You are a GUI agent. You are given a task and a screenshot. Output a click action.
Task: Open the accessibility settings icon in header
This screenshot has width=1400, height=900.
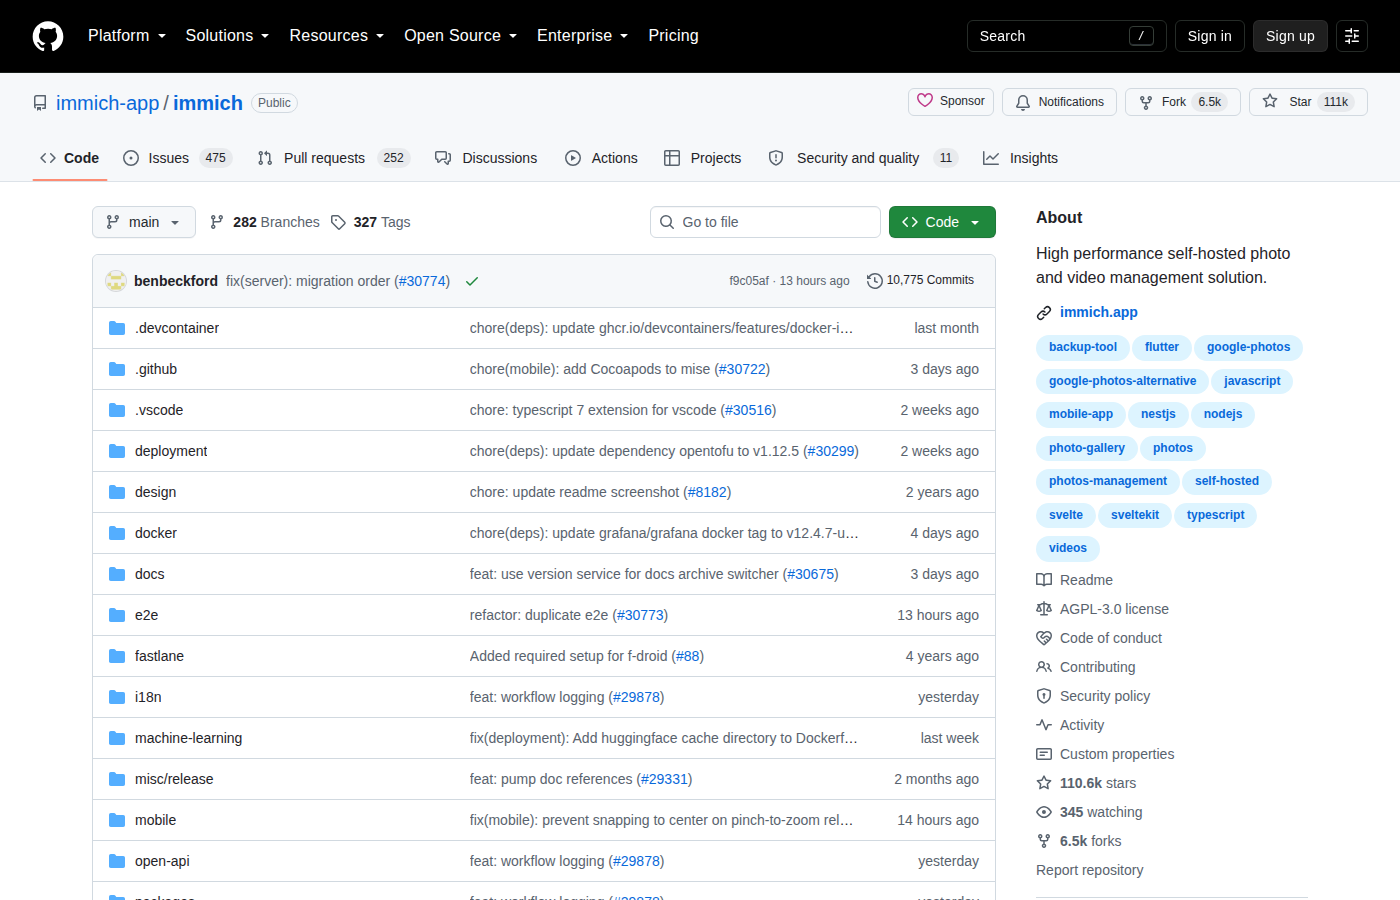(x=1352, y=36)
